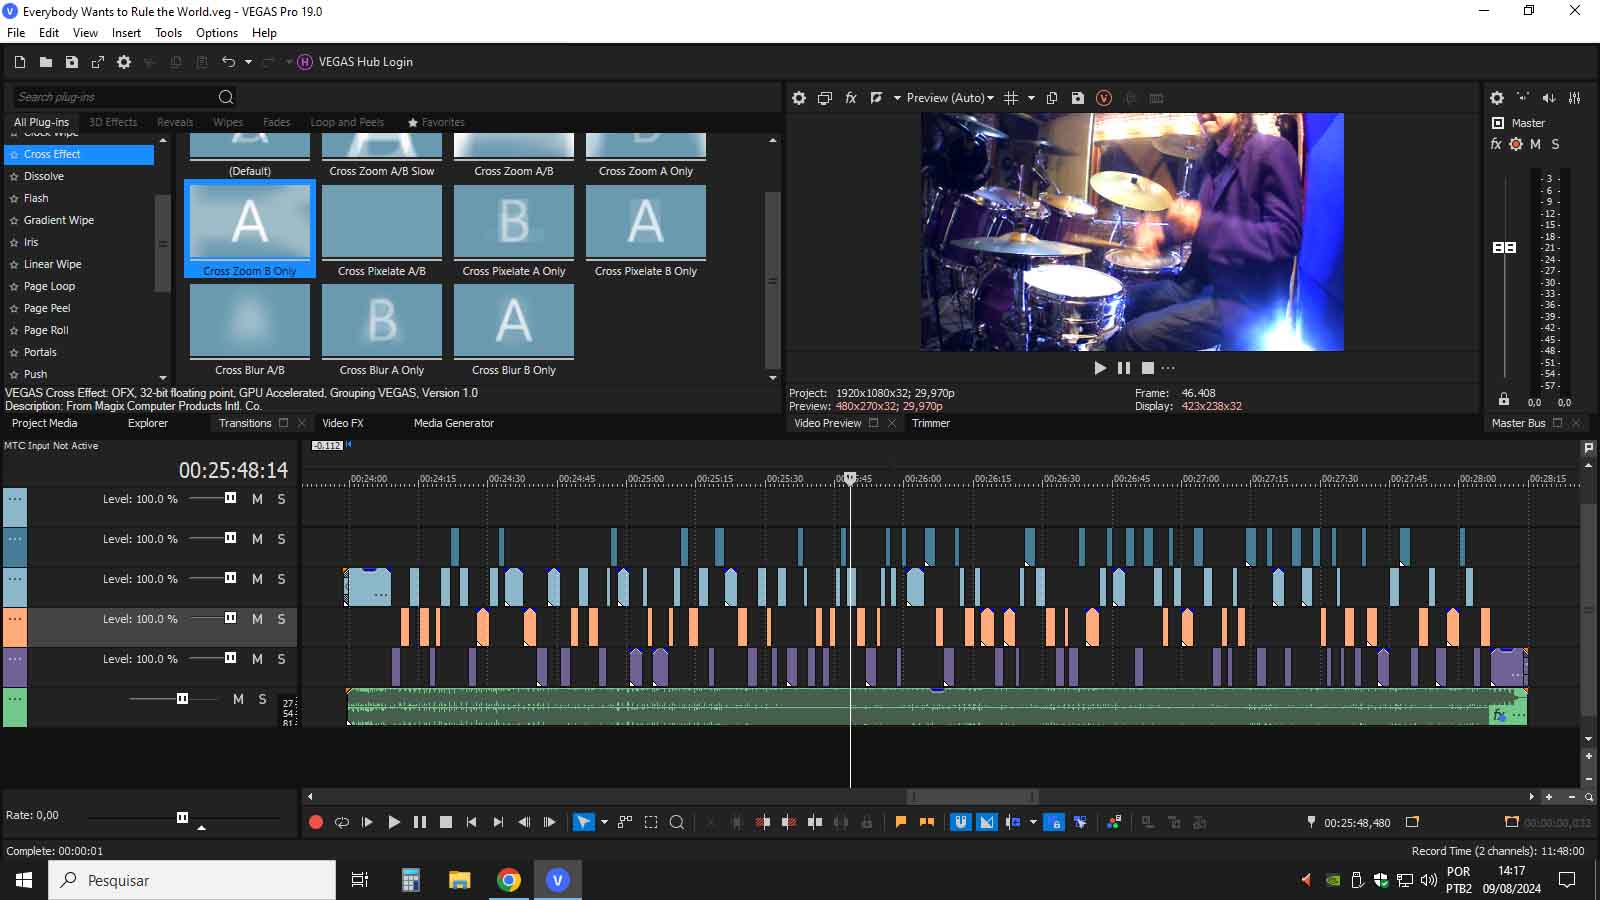Mute the first video track

[x=257, y=499]
